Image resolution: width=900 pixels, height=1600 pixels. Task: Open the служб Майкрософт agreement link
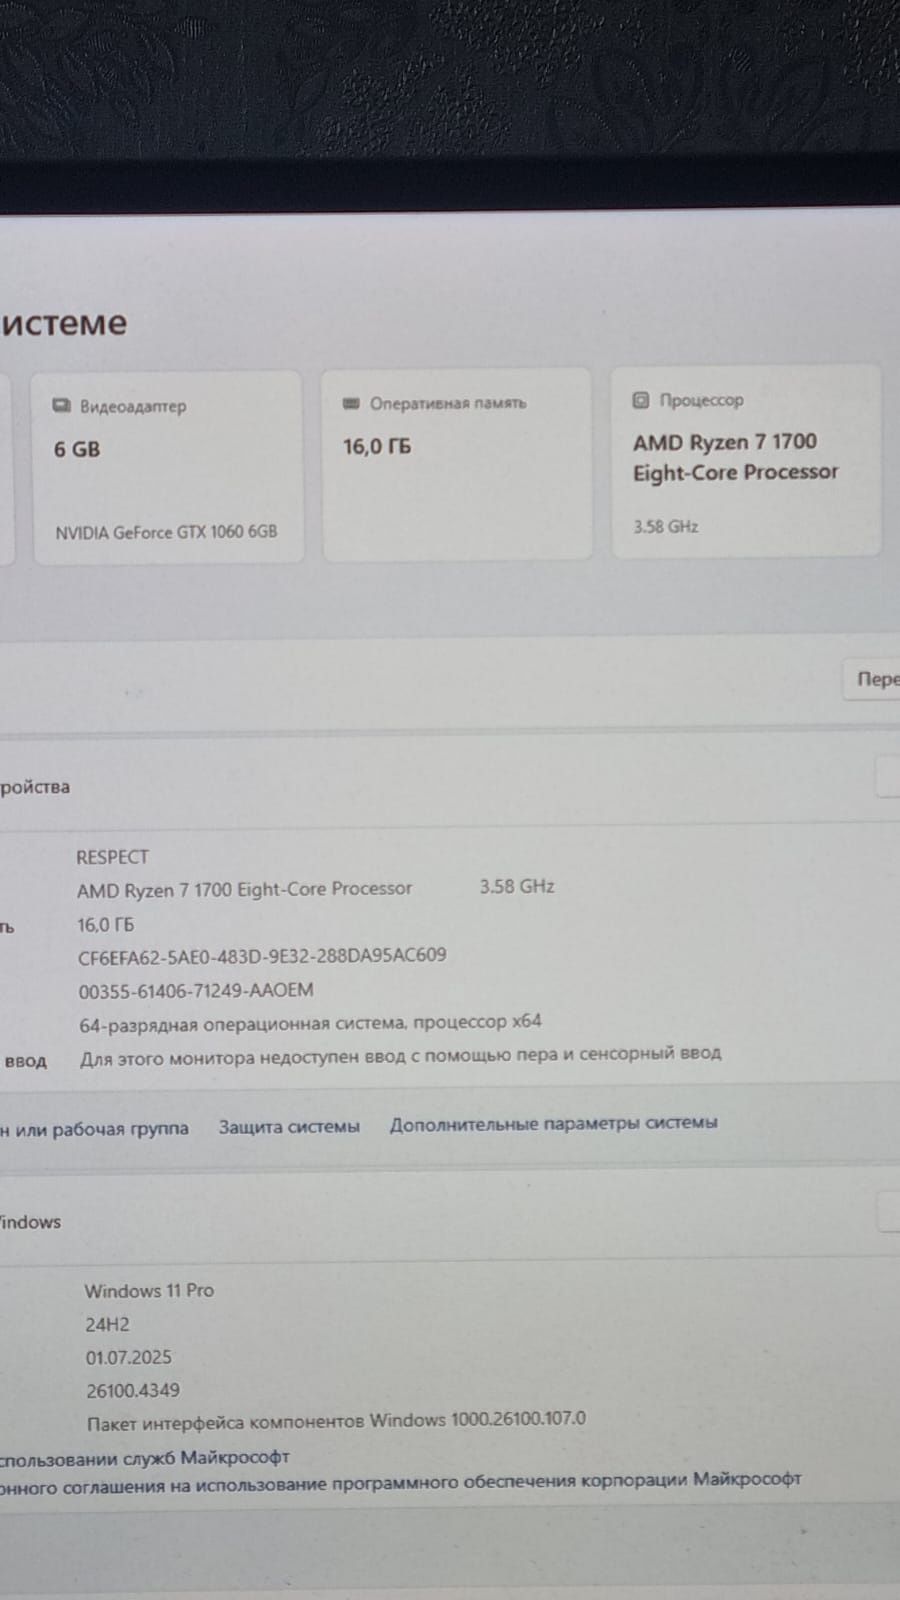point(145,1457)
